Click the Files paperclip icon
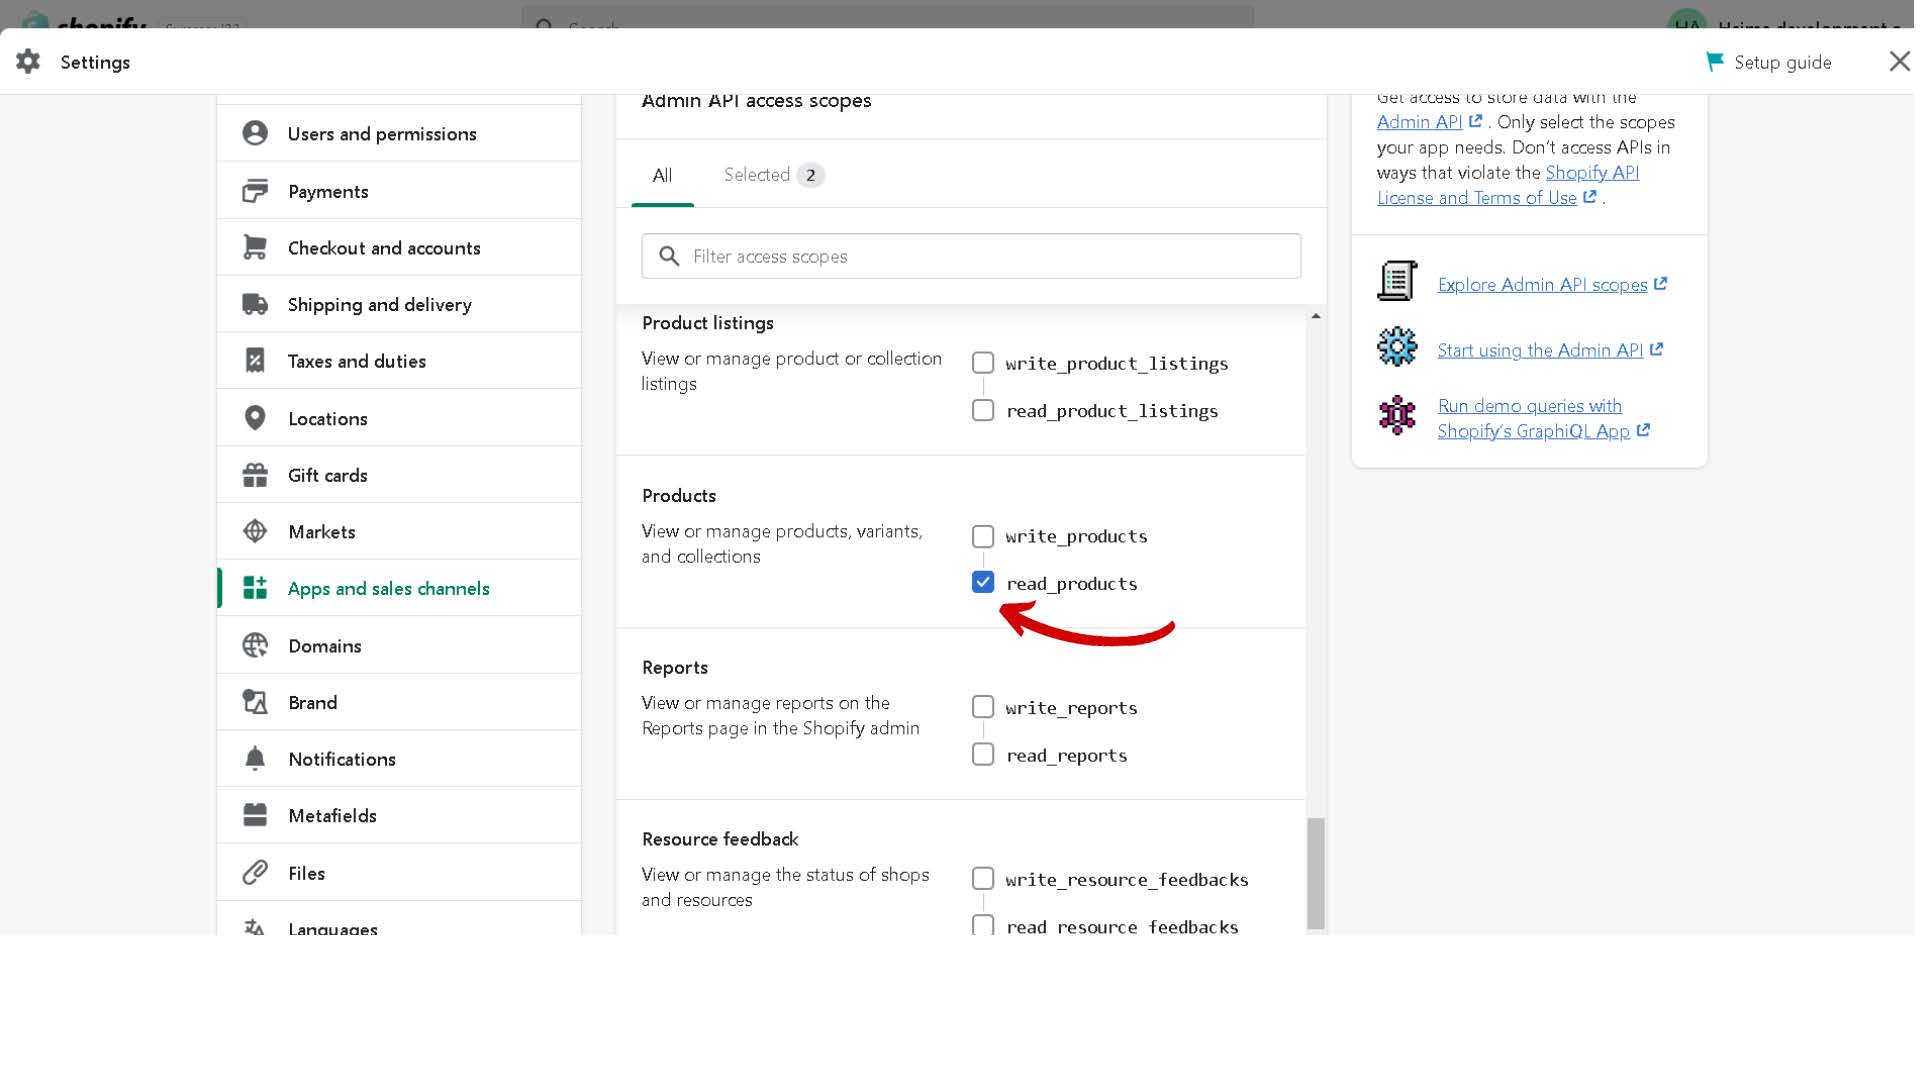 (x=255, y=873)
